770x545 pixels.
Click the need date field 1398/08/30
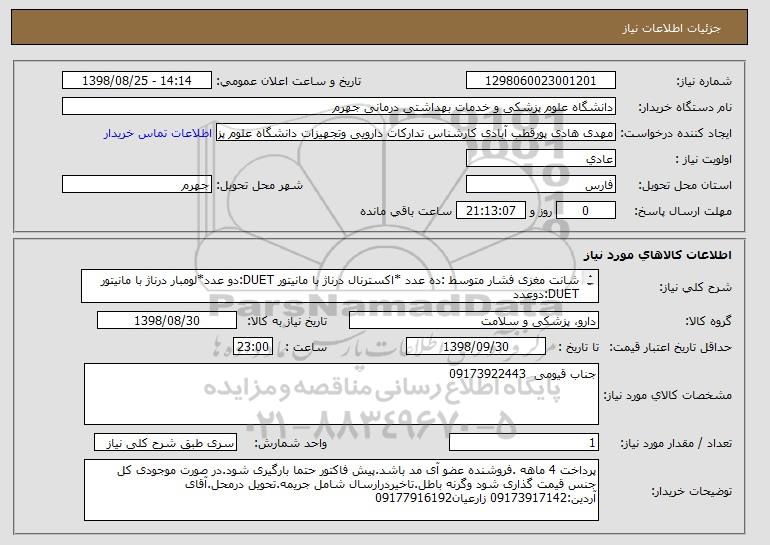coord(167,321)
